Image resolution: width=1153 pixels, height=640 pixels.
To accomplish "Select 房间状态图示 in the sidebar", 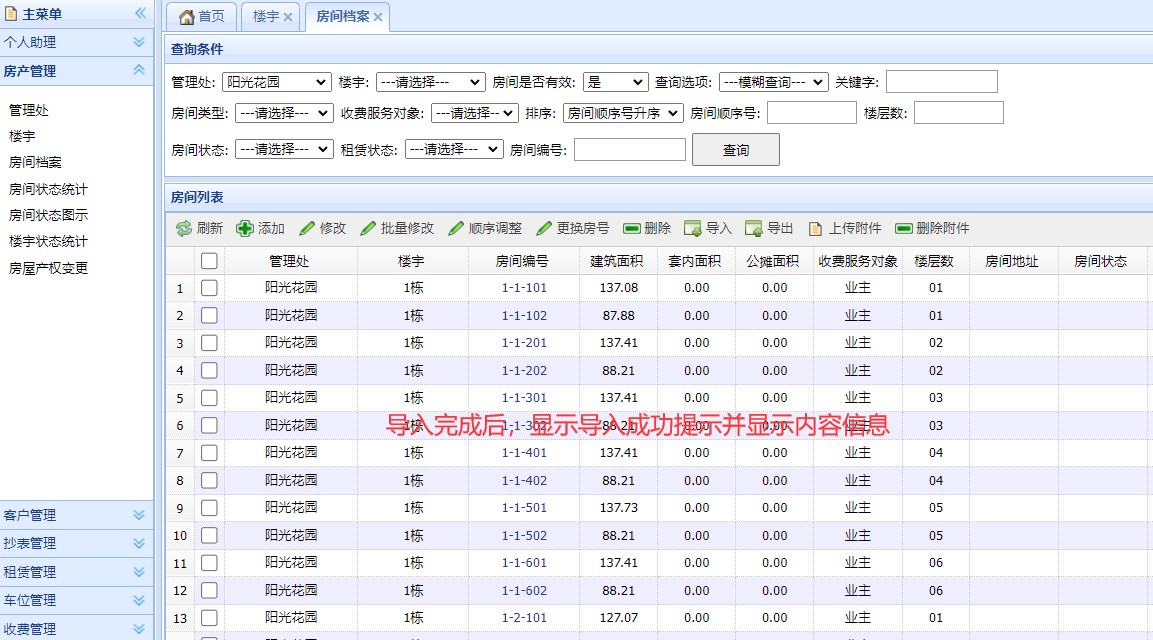I will coord(48,215).
